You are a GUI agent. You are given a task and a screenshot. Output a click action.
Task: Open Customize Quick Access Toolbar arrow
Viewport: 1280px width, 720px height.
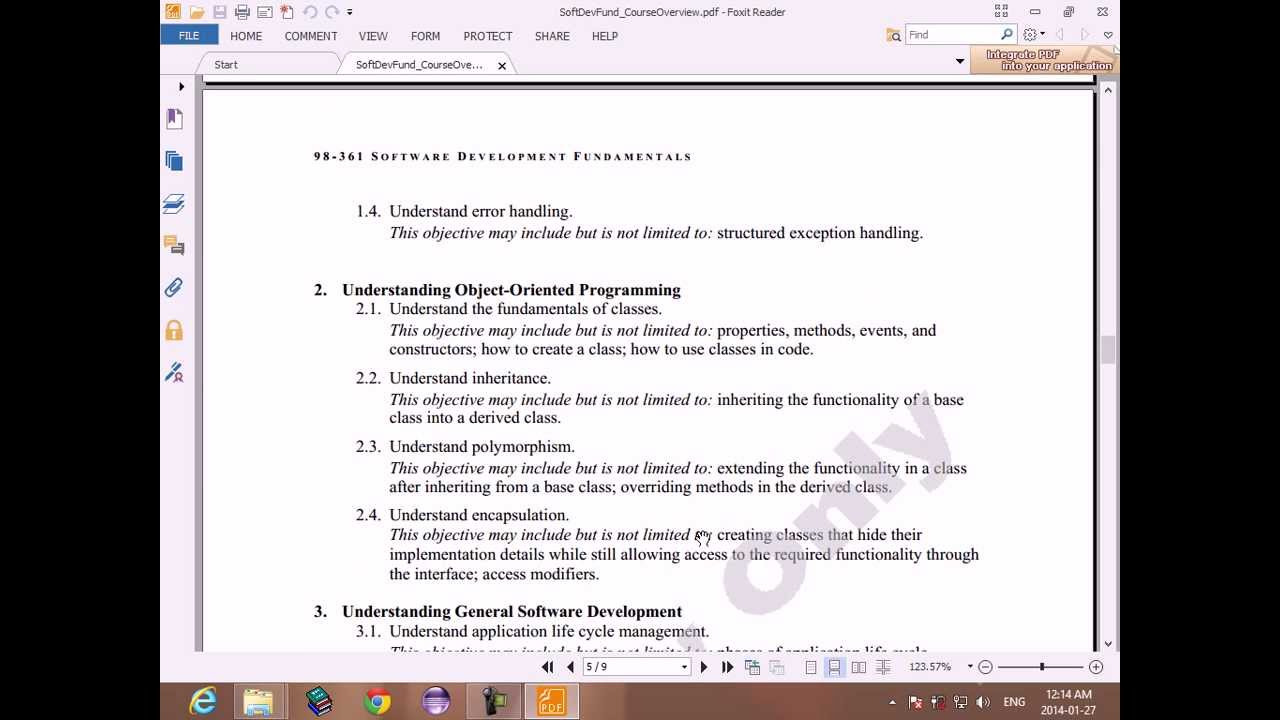pos(349,12)
